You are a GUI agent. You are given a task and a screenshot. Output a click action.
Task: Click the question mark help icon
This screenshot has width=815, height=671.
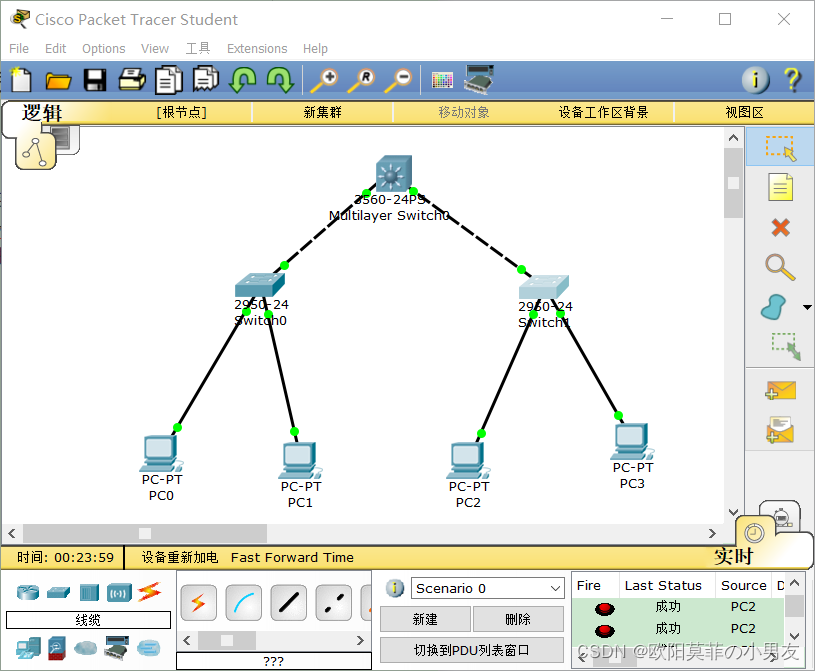click(792, 80)
